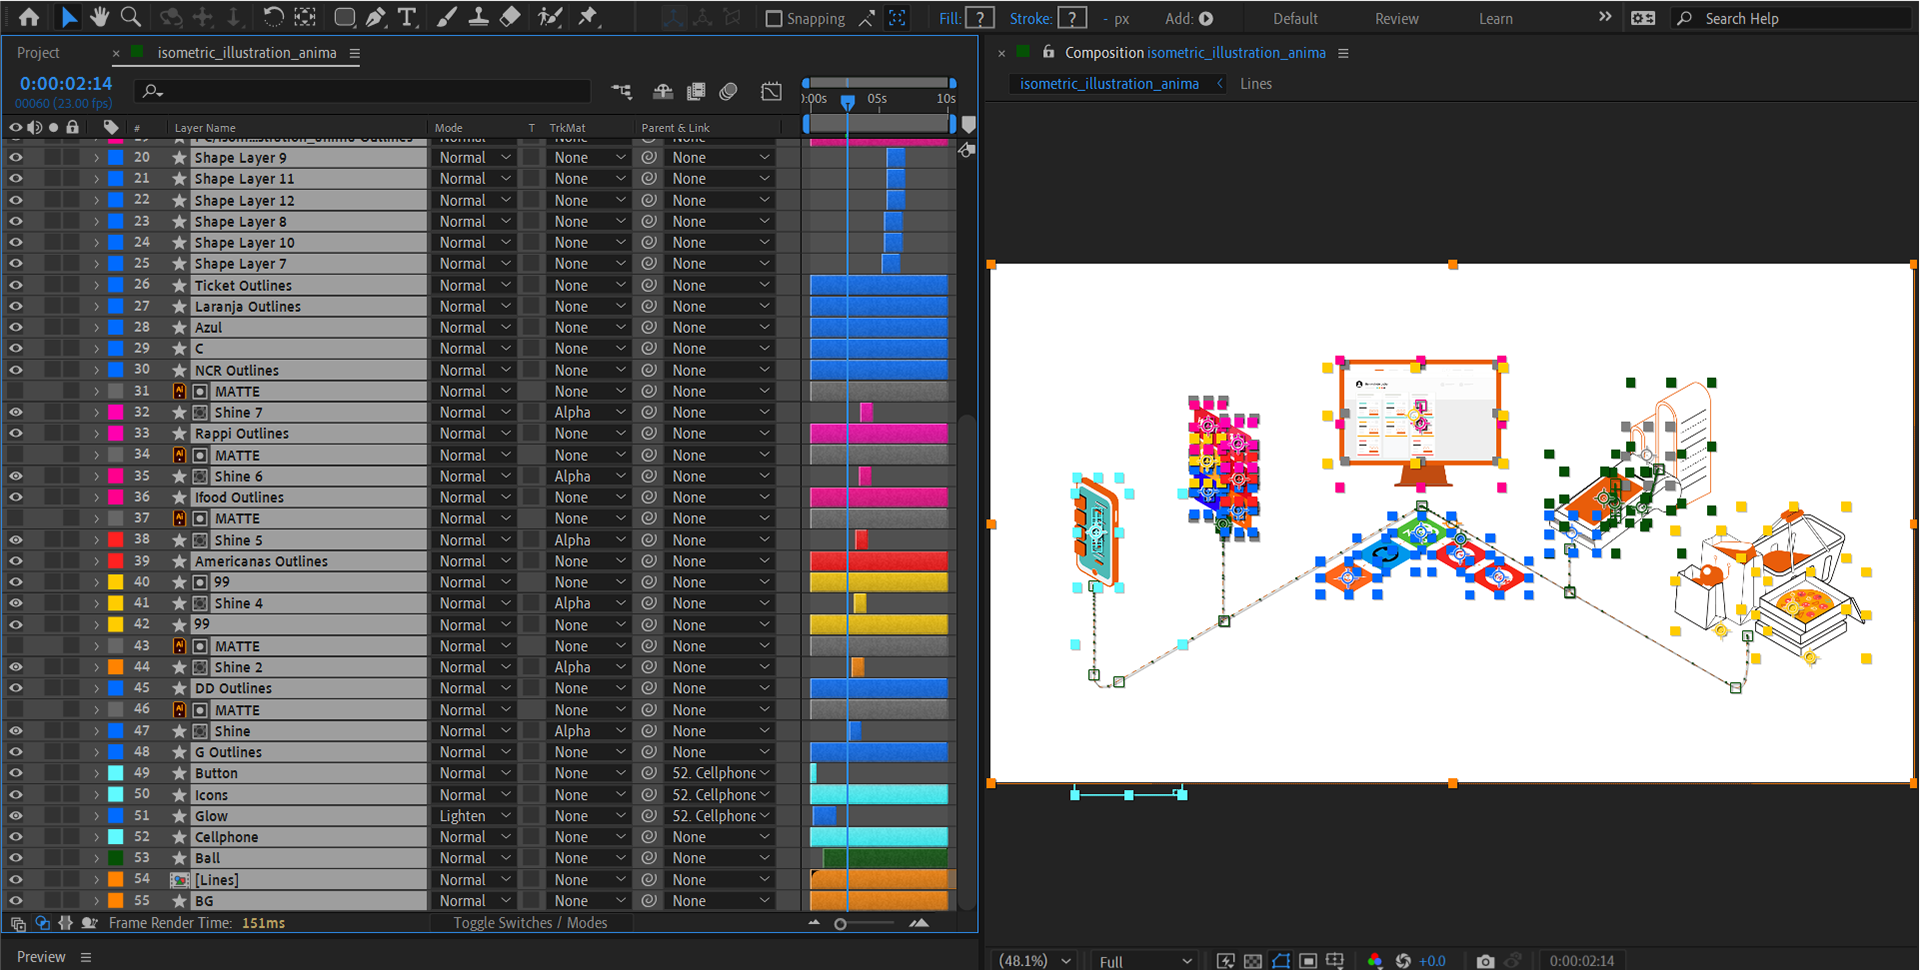Select the Rotation tool
The width and height of the screenshot is (1920, 970).
coord(272,17)
